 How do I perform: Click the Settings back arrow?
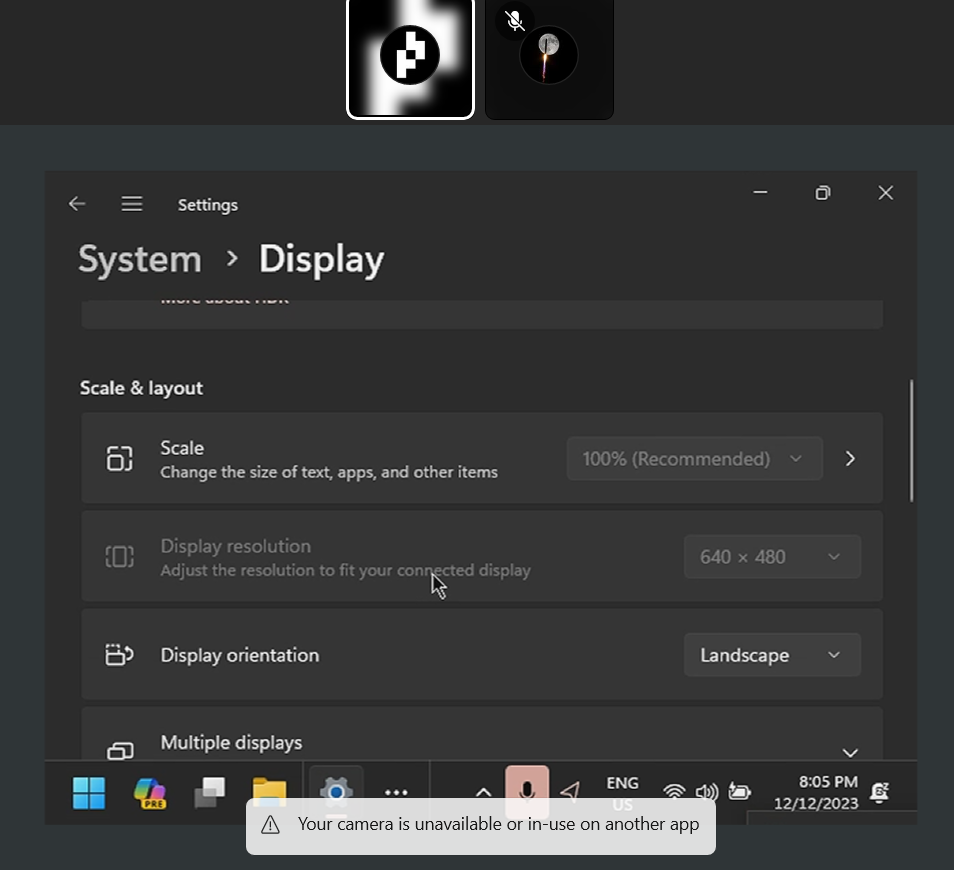[x=77, y=204]
